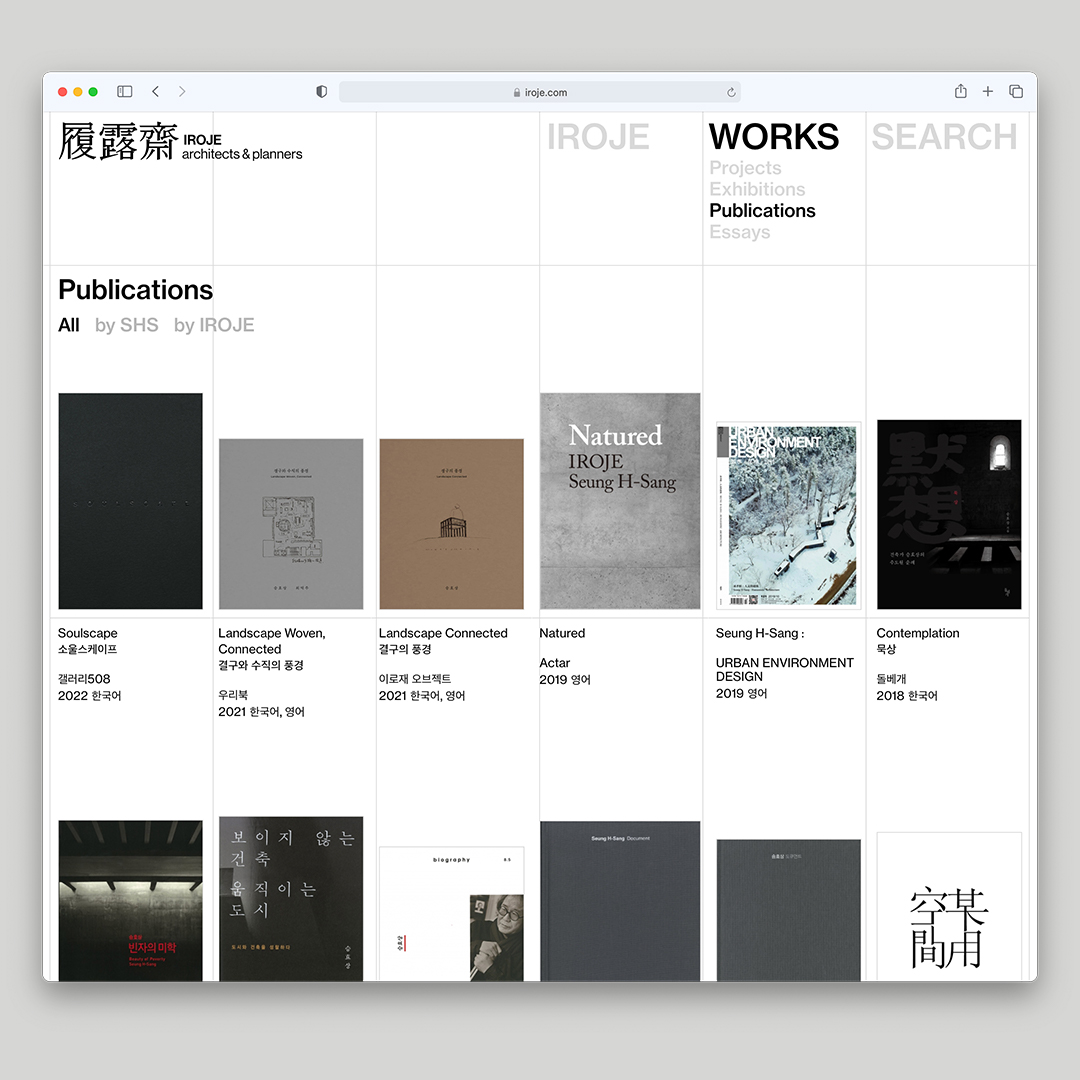Click the Seung H-Sang : title
1080x1080 pixels.
[760, 633]
